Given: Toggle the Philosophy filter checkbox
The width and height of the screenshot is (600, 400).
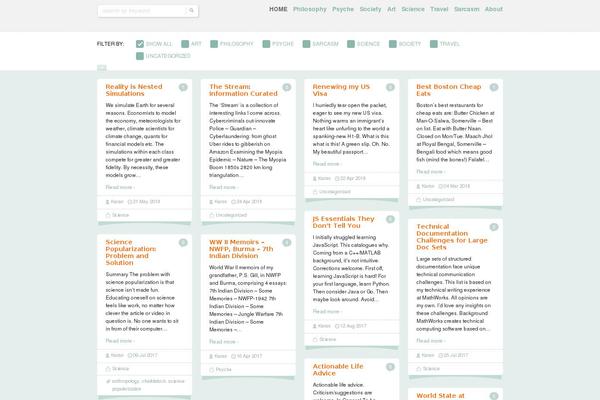Looking at the screenshot, I should pos(214,44).
